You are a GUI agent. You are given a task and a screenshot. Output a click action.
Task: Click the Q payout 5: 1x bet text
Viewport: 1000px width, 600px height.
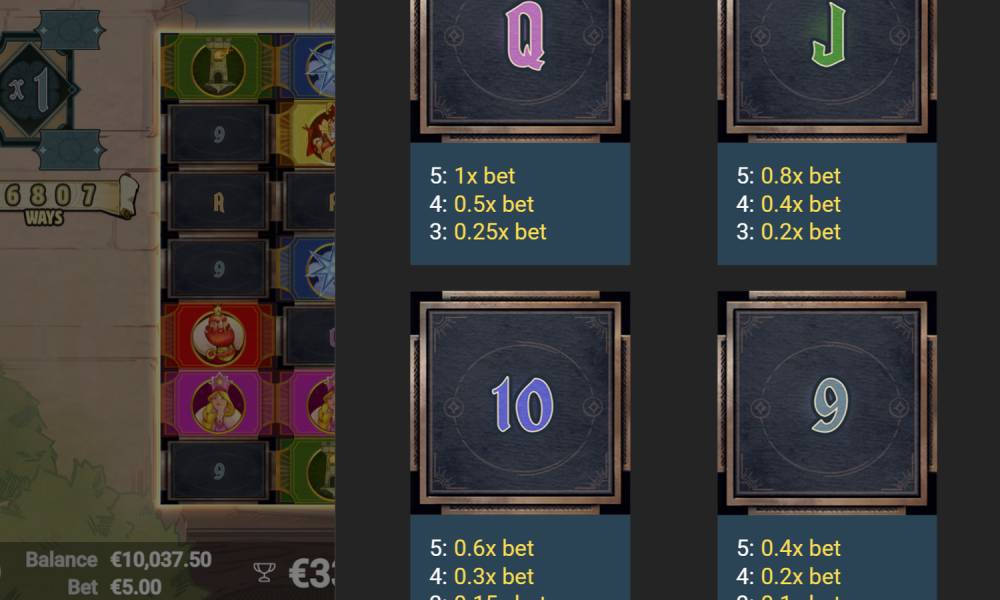pos(472,176)
